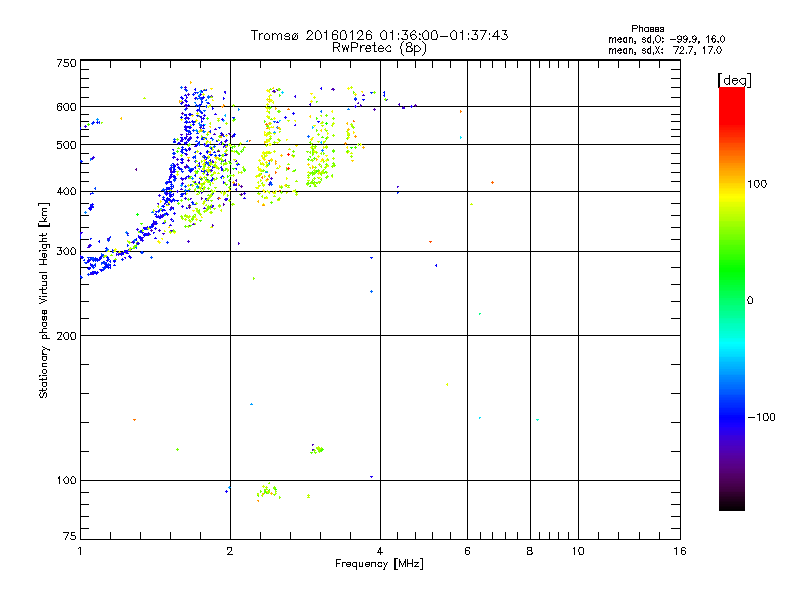
Task: Click the y-axis label '500'
Action: pyautogui.click(x=66, y=145)
